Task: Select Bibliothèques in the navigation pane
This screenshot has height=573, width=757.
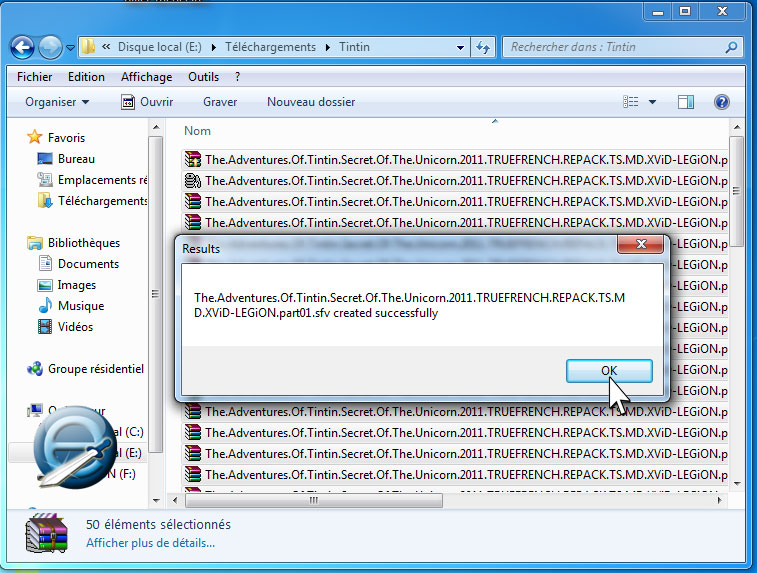Action: [84, 243]
